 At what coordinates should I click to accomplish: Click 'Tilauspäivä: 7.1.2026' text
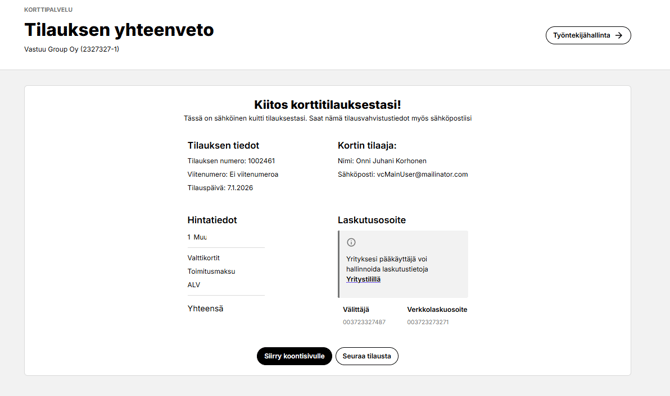pos(220,188)
